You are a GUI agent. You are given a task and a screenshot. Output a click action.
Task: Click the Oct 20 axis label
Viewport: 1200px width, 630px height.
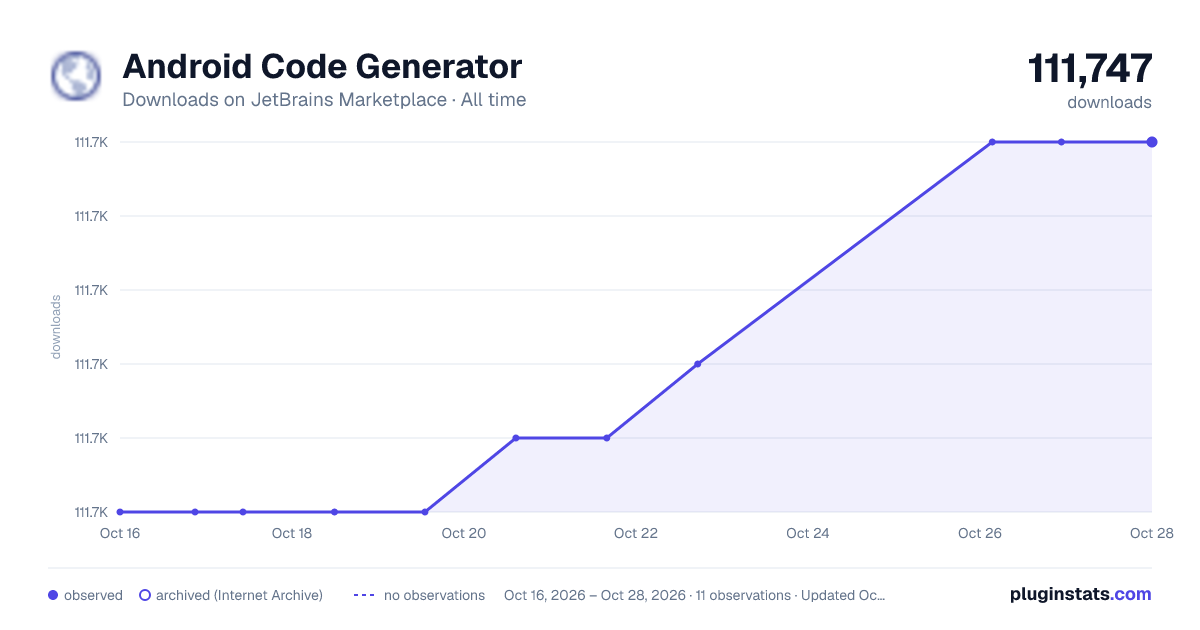pyautogui.click(x=464, y=533)
